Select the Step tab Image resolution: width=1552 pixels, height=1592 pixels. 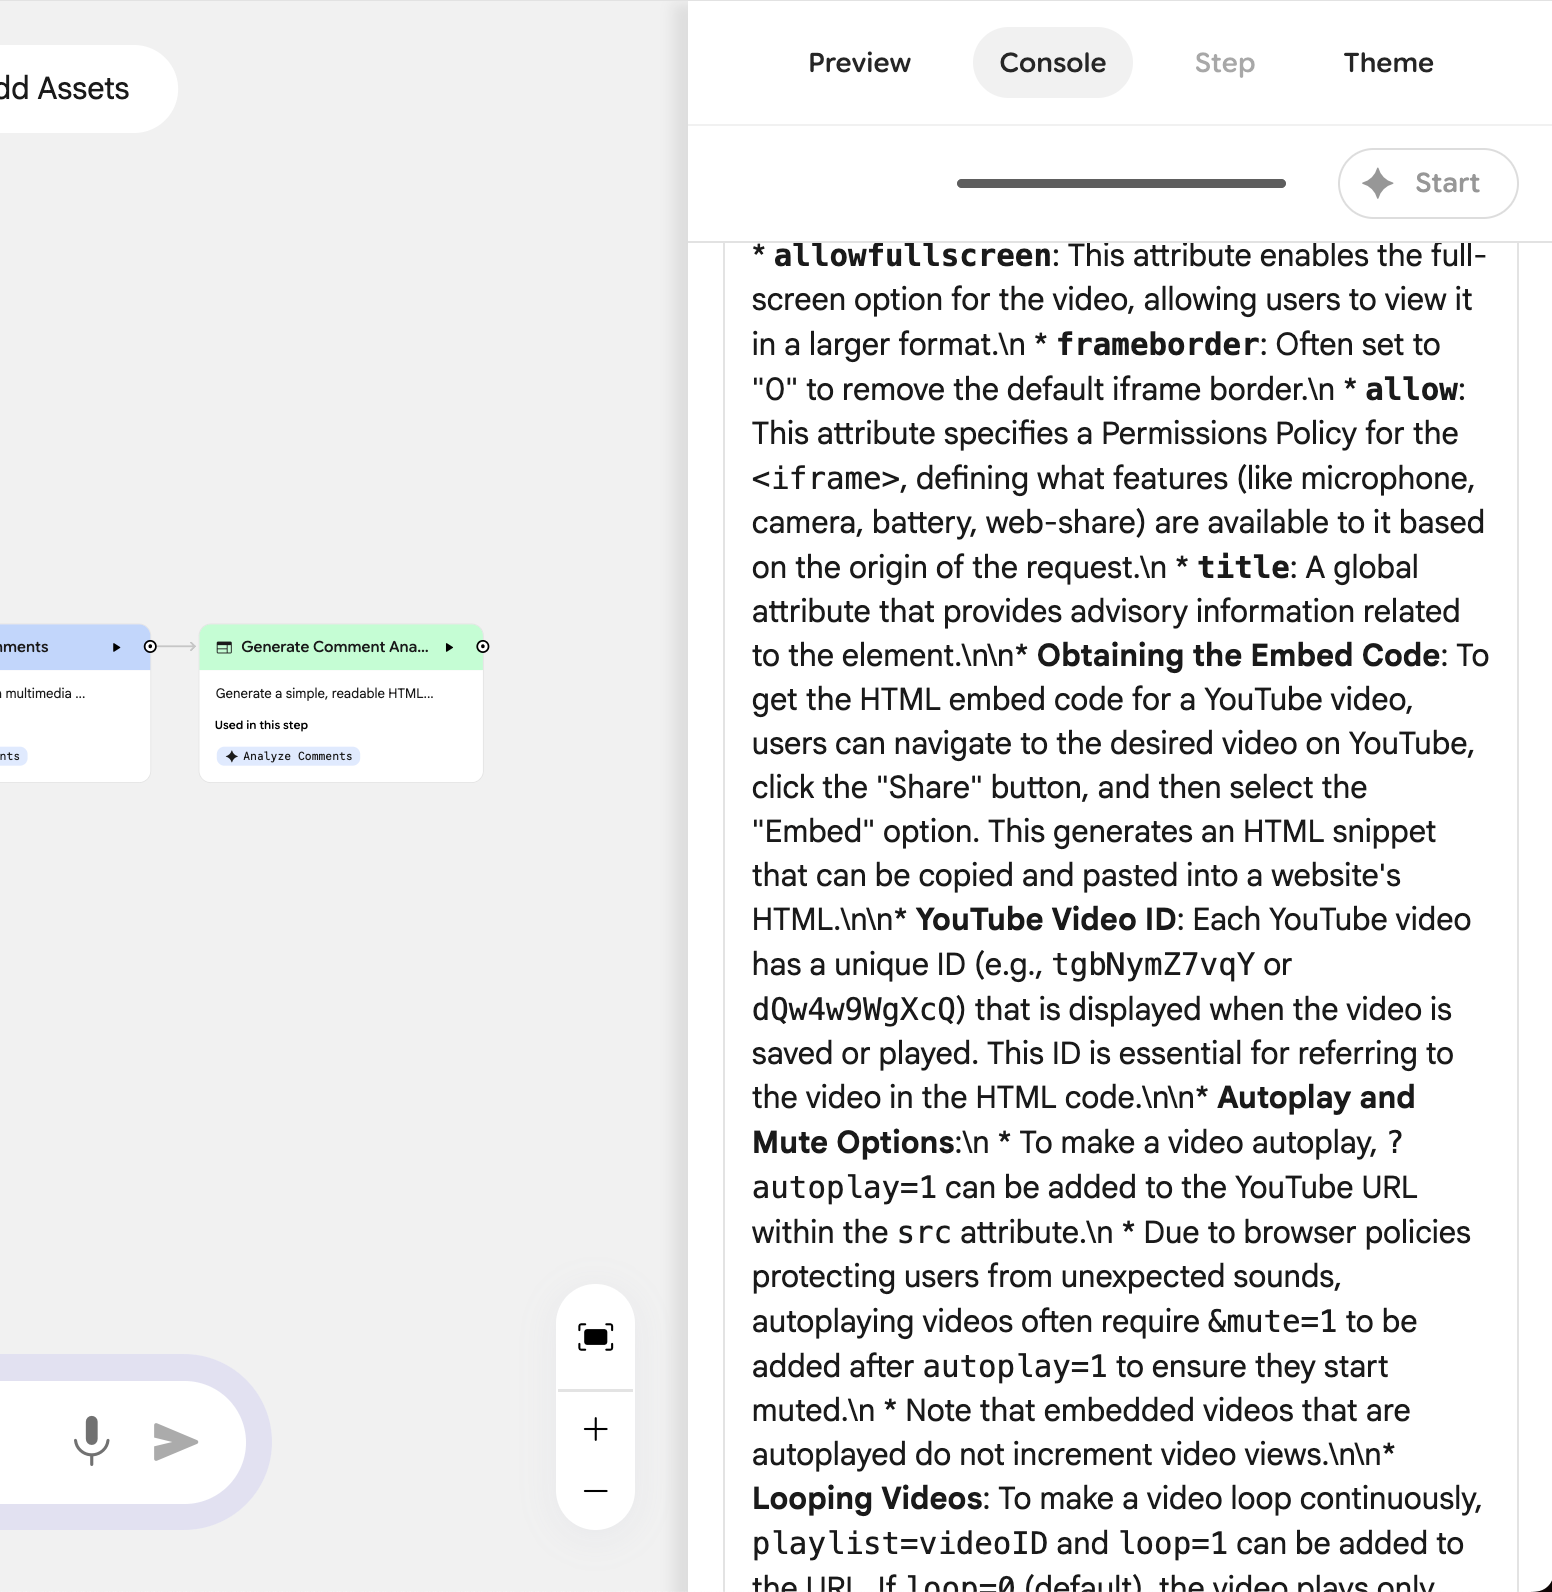pyautogui.click(x=1224, y=63)
